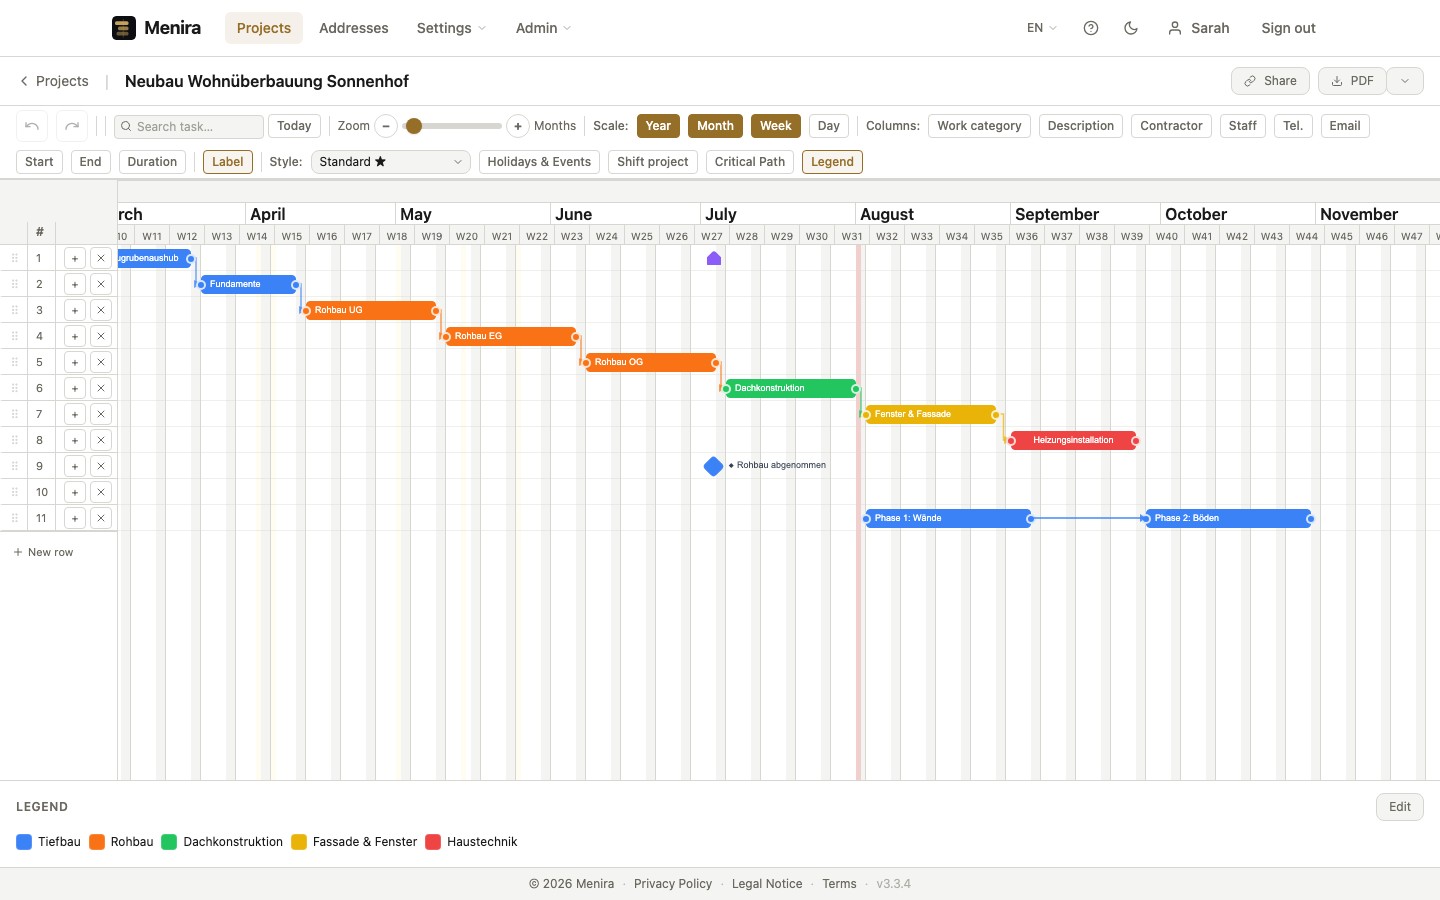Add row below row 11
This screenshot has height=900, width=1440.
click(75, 518)
